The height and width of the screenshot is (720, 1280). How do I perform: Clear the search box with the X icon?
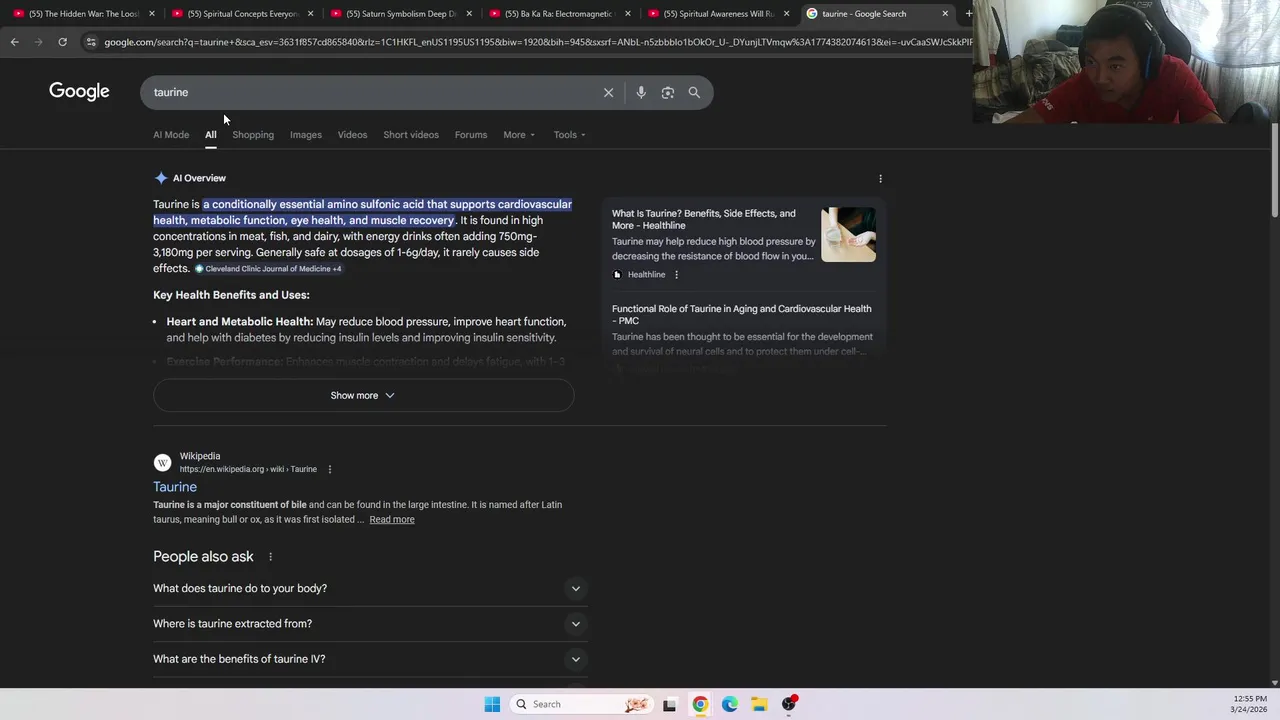pyautogui.click(x=608, y=92)
